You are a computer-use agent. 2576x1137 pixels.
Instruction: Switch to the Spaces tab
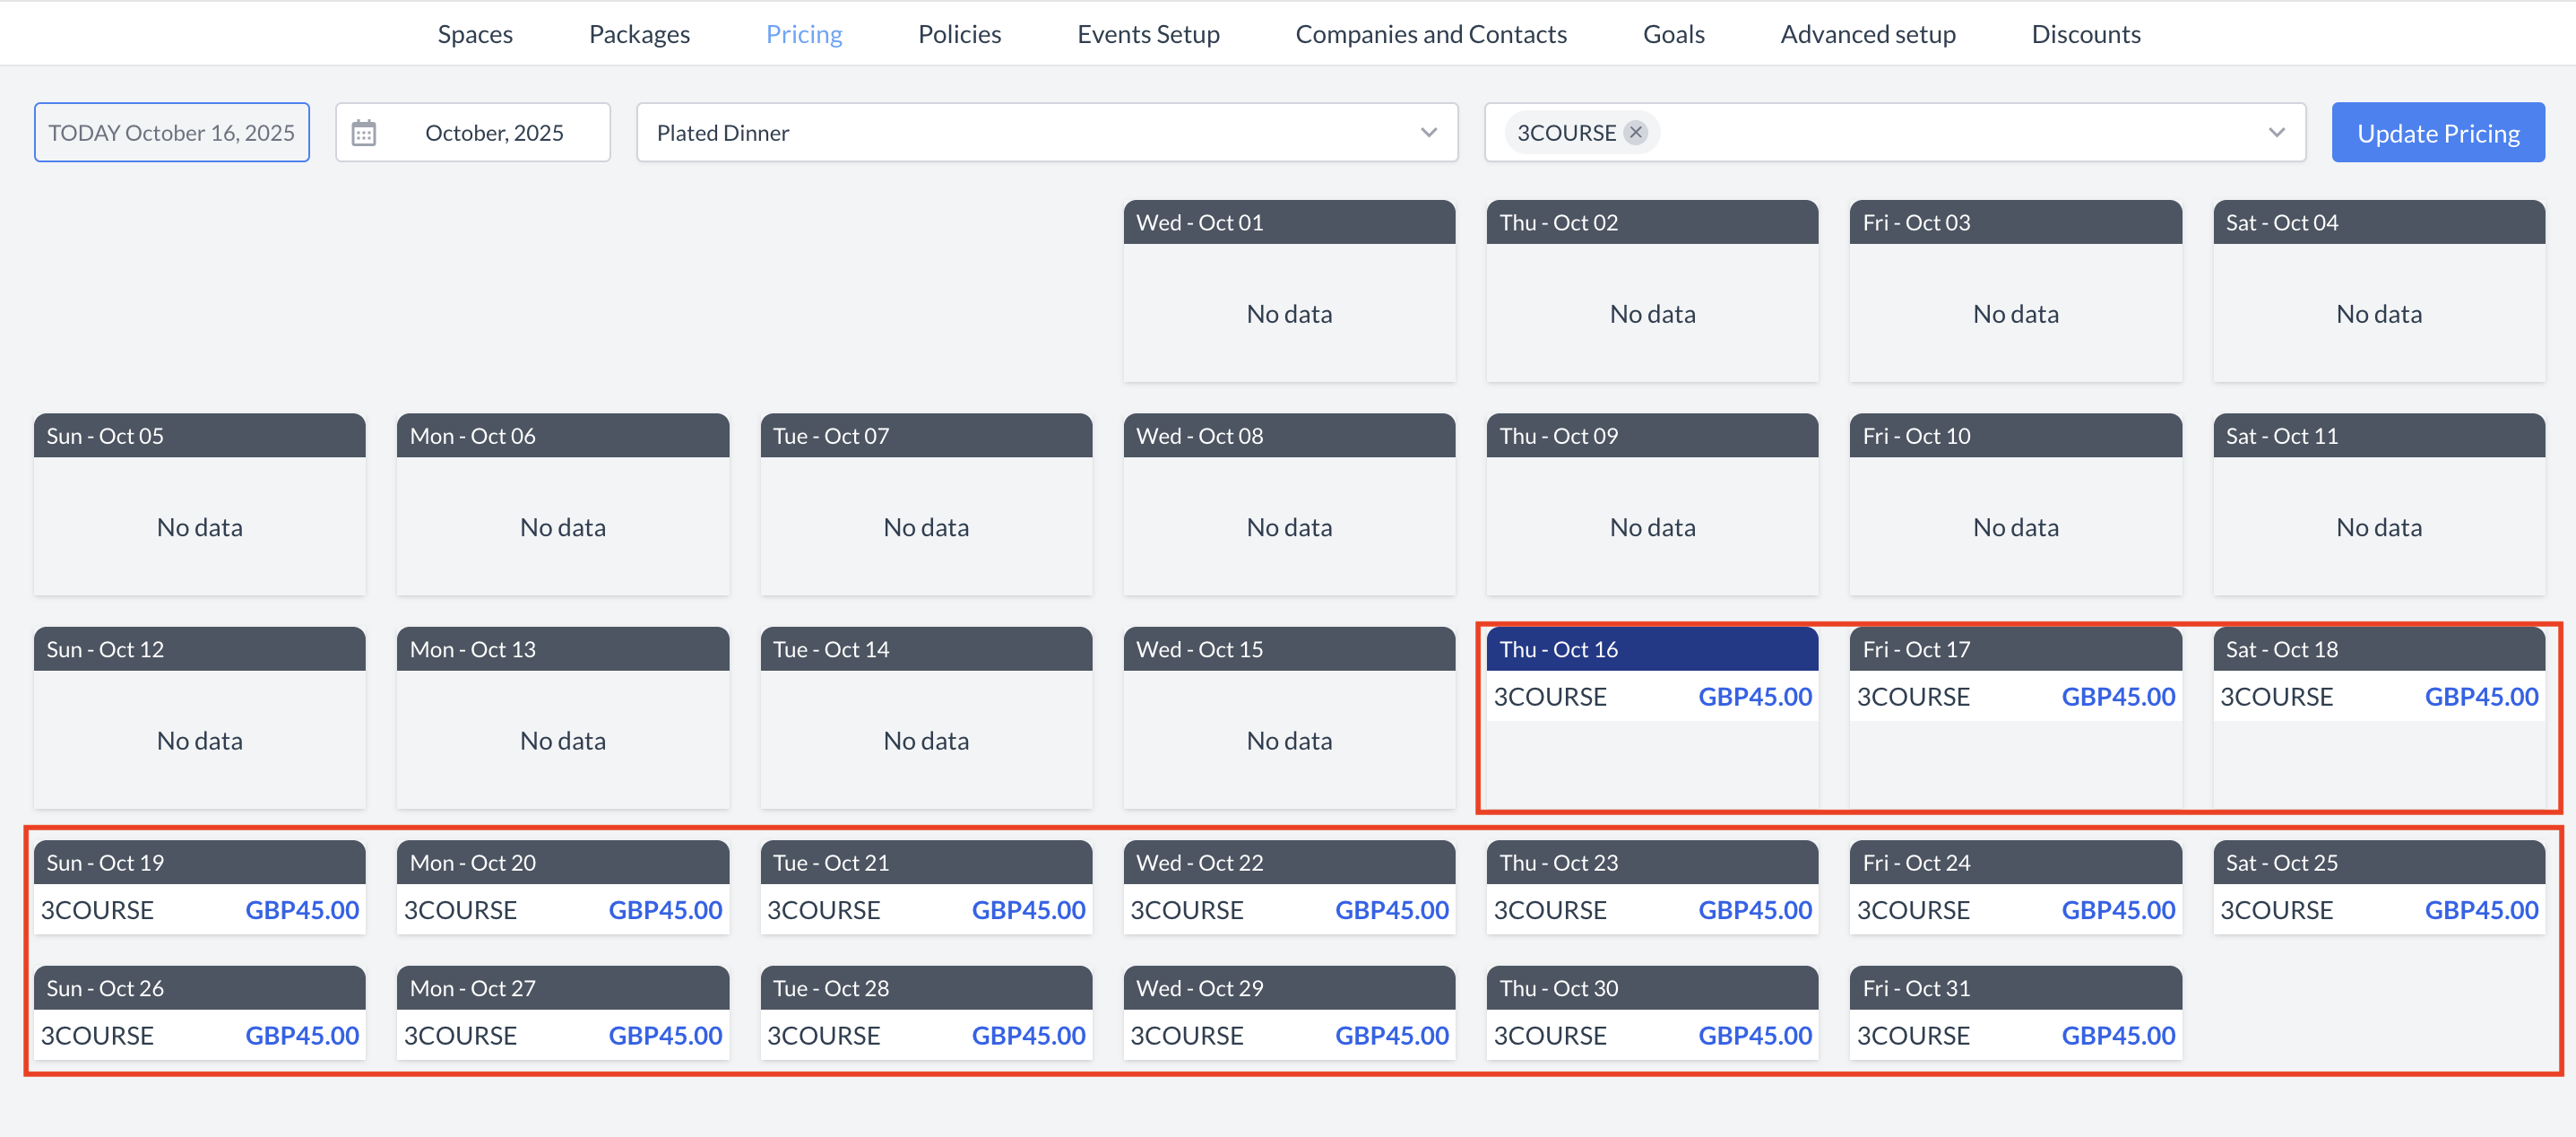coord(475,33)
